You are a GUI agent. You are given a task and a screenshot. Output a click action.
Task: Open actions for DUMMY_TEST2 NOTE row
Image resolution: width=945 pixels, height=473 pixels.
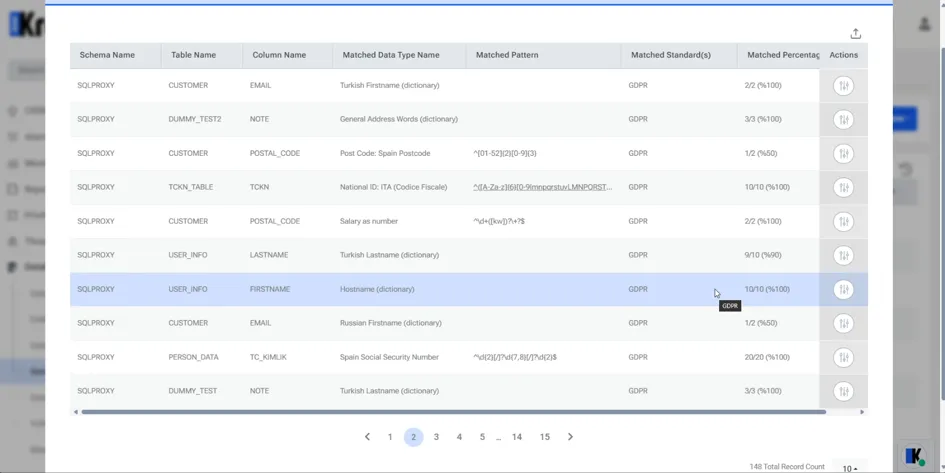844,119
